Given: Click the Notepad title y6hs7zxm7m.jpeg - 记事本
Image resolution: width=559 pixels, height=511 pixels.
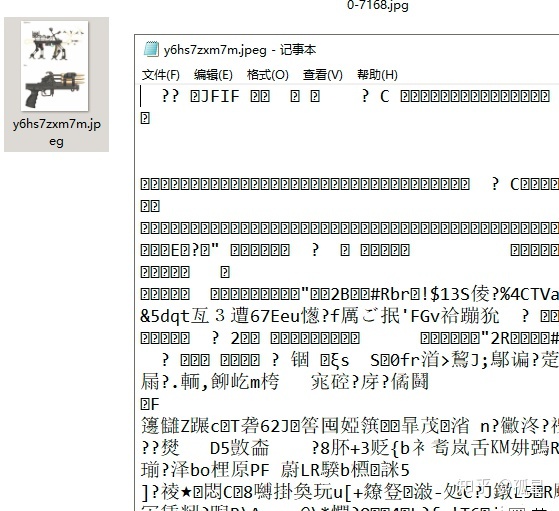Looking at the screenshot, I should pos(240,50).
